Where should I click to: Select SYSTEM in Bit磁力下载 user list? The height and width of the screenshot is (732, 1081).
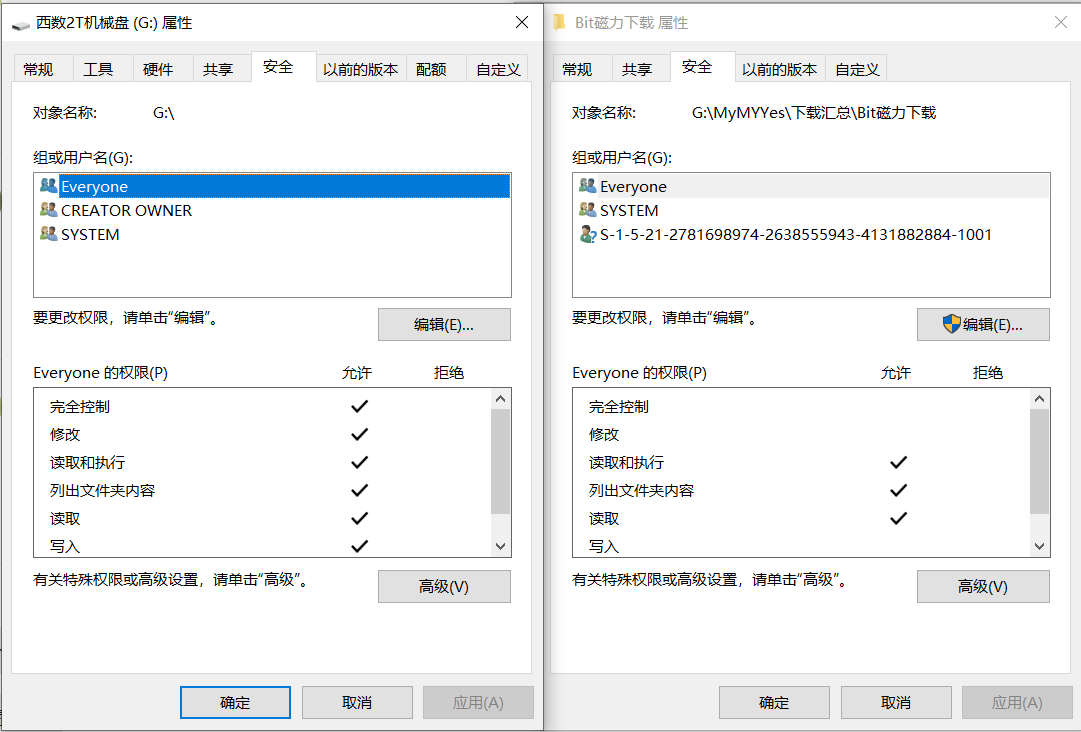tap(811, 210)
